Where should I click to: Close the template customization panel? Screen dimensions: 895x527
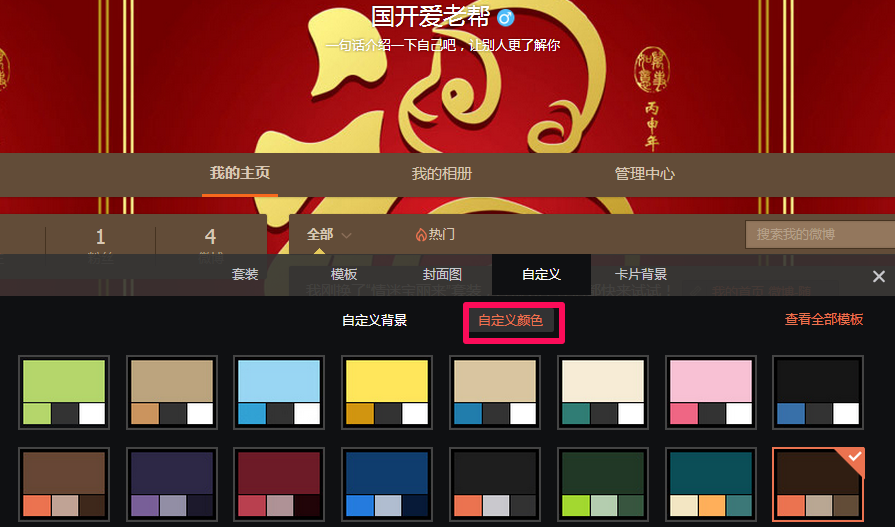pos(878,276)
